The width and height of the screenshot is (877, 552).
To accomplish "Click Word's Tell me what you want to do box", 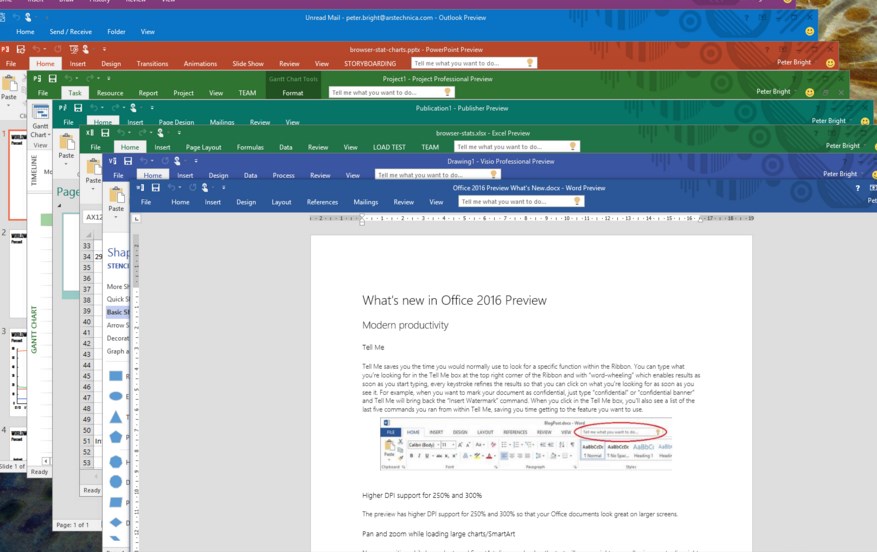I will pos(521,201).
